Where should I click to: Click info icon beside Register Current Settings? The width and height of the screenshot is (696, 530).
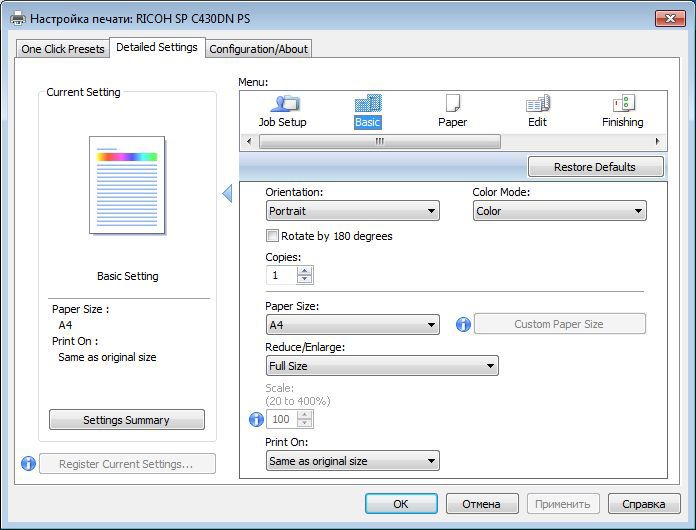(28, 463)
